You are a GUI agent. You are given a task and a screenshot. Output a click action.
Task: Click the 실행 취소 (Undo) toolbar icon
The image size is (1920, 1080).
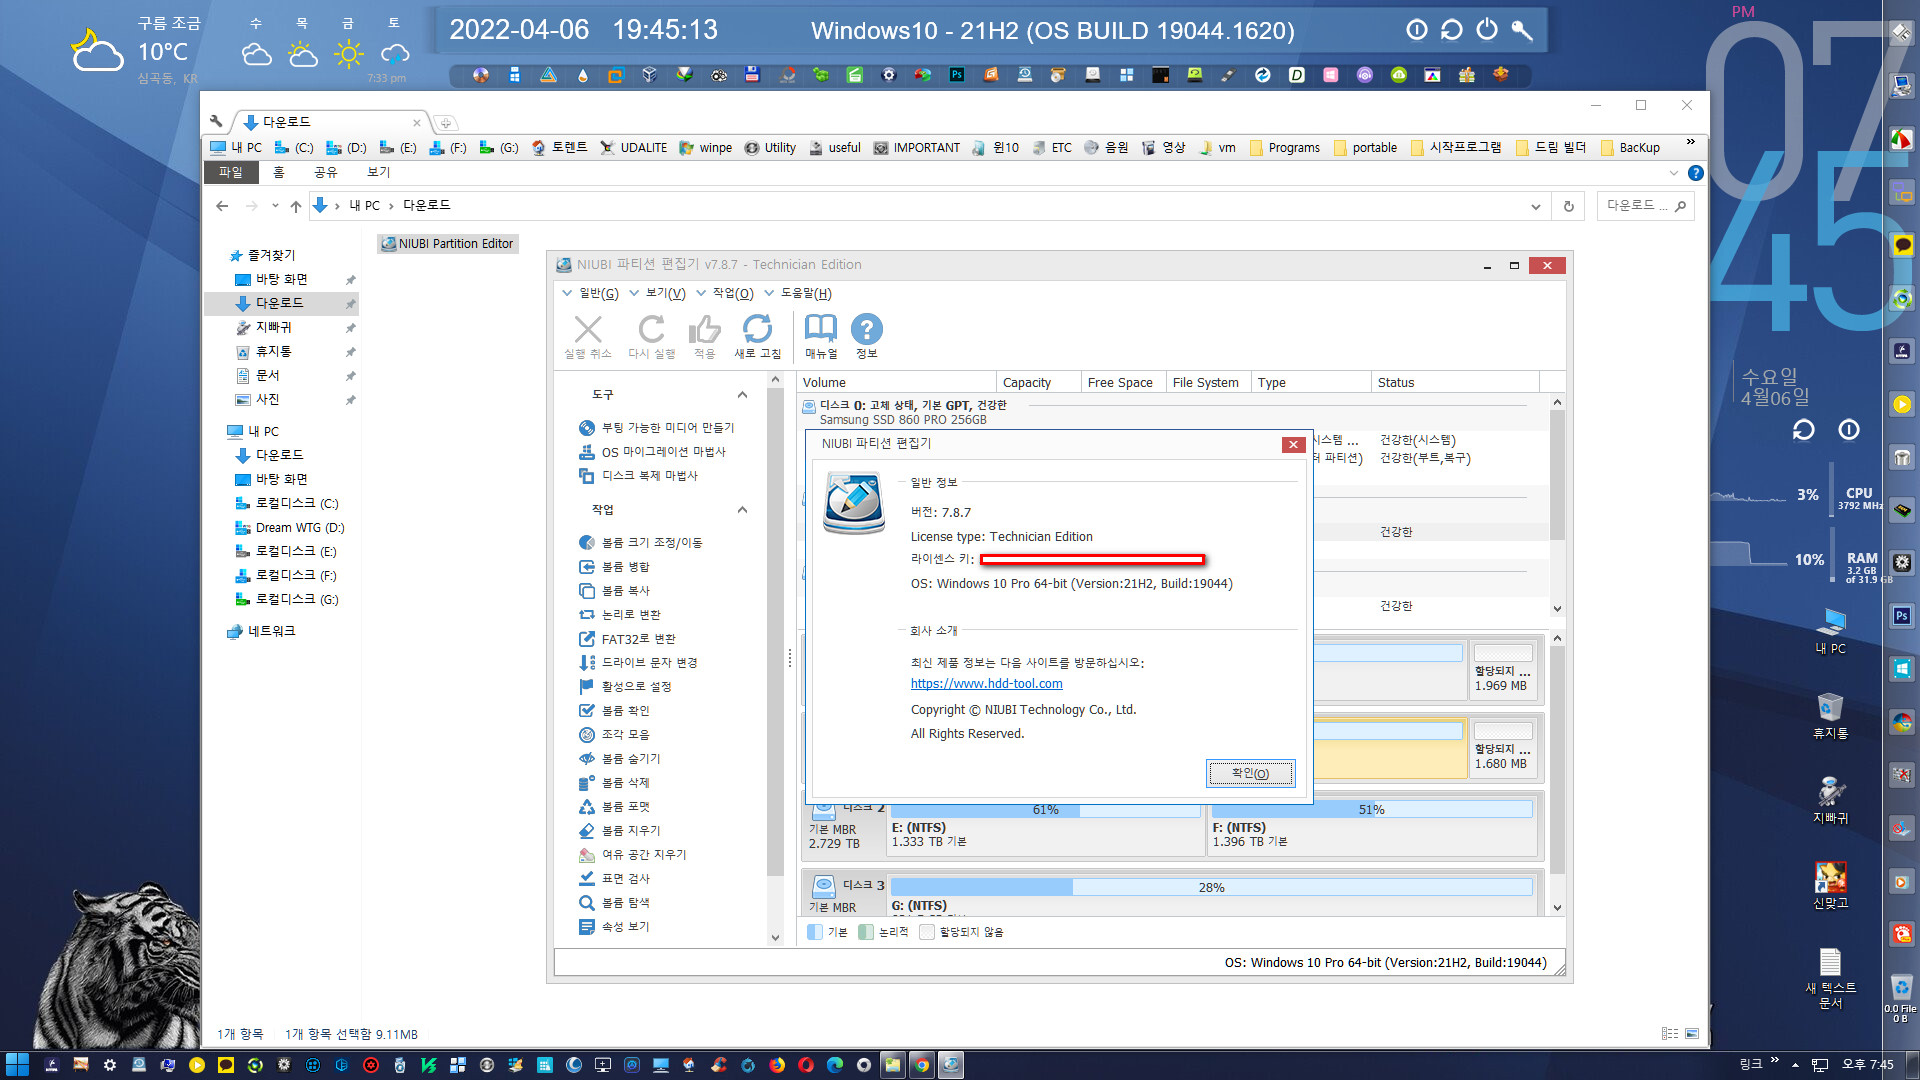point(588,337)
